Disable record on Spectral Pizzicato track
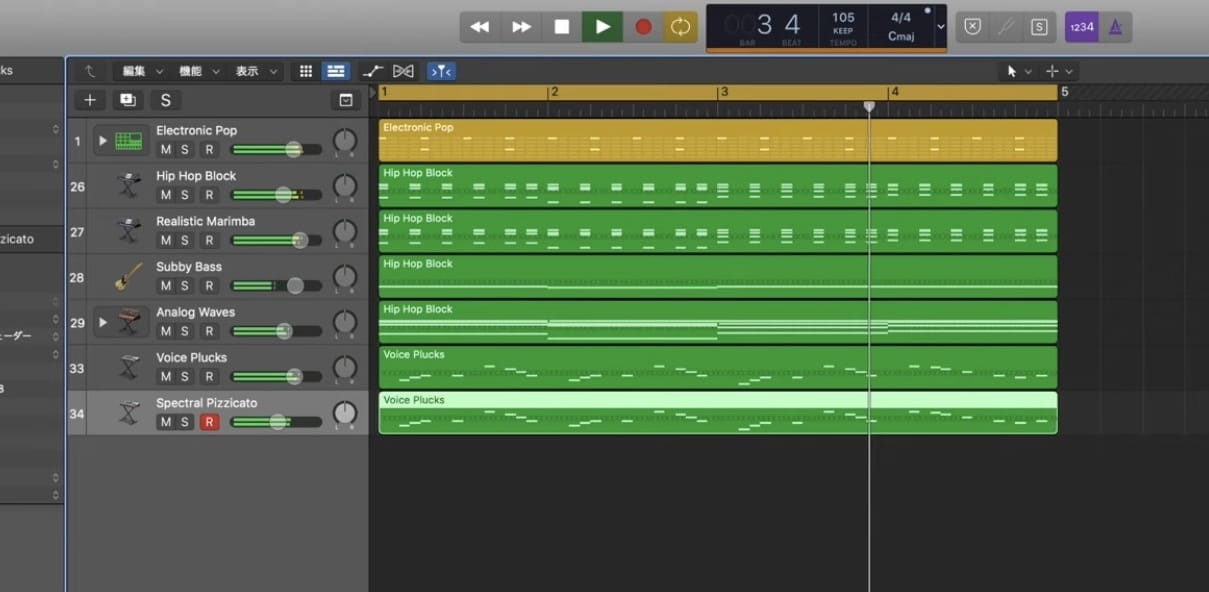Image resolution: width=1209 pixels, height=592 pixels. point(209,422)
